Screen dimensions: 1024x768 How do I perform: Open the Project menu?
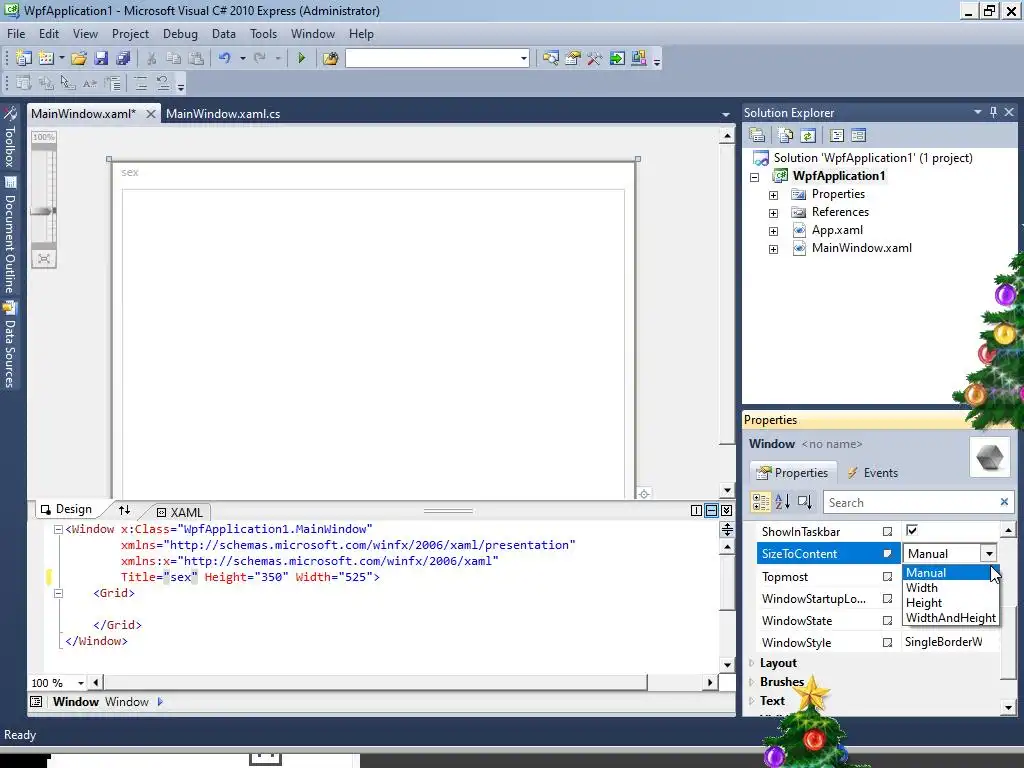tap(130, 34)
